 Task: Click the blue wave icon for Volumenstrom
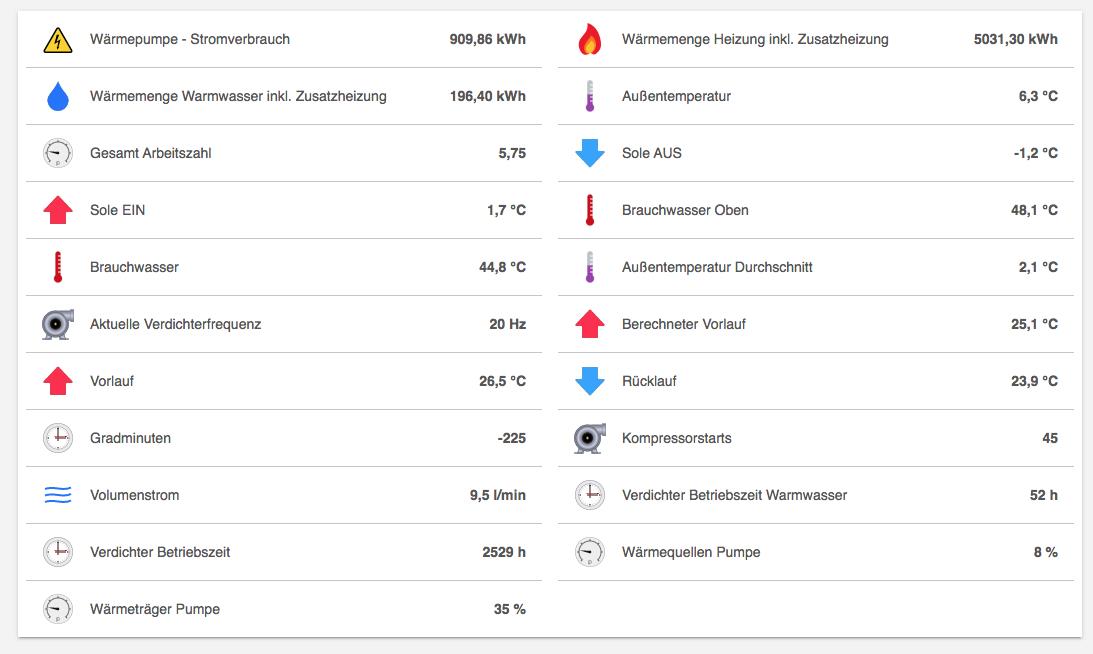[x=58, y=495]
